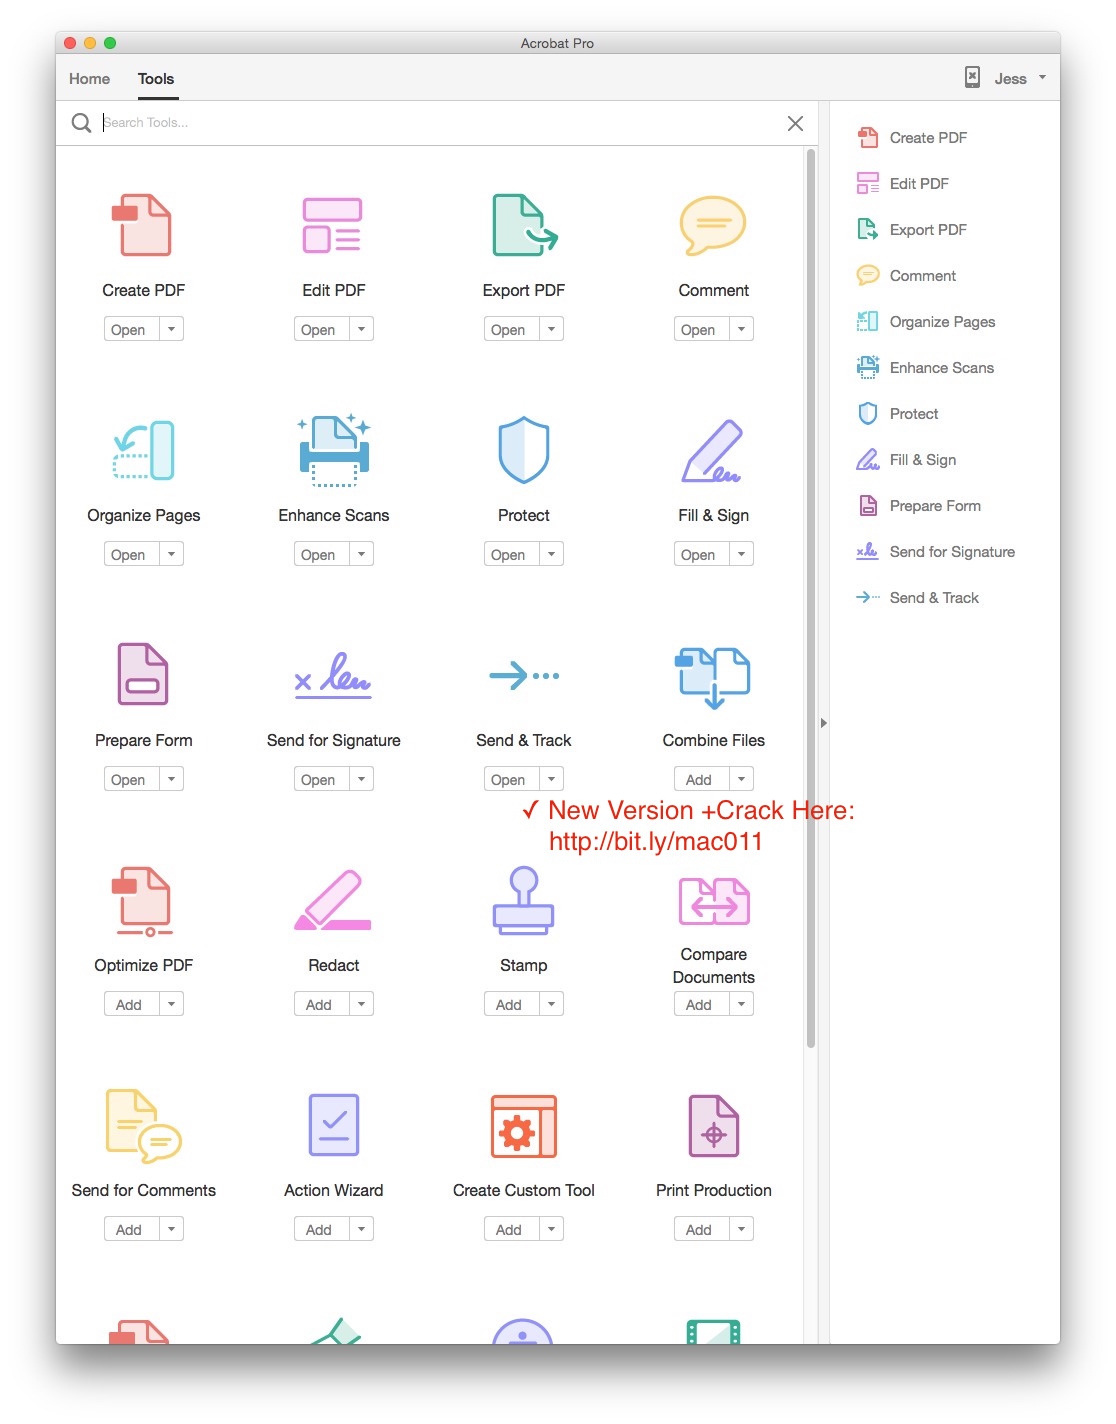Viewport: 1116px width, 1424px height.
Task: Click the Enhance Scans scanner icon in grid
Action: pyautogui.click(x=334, y=450)
